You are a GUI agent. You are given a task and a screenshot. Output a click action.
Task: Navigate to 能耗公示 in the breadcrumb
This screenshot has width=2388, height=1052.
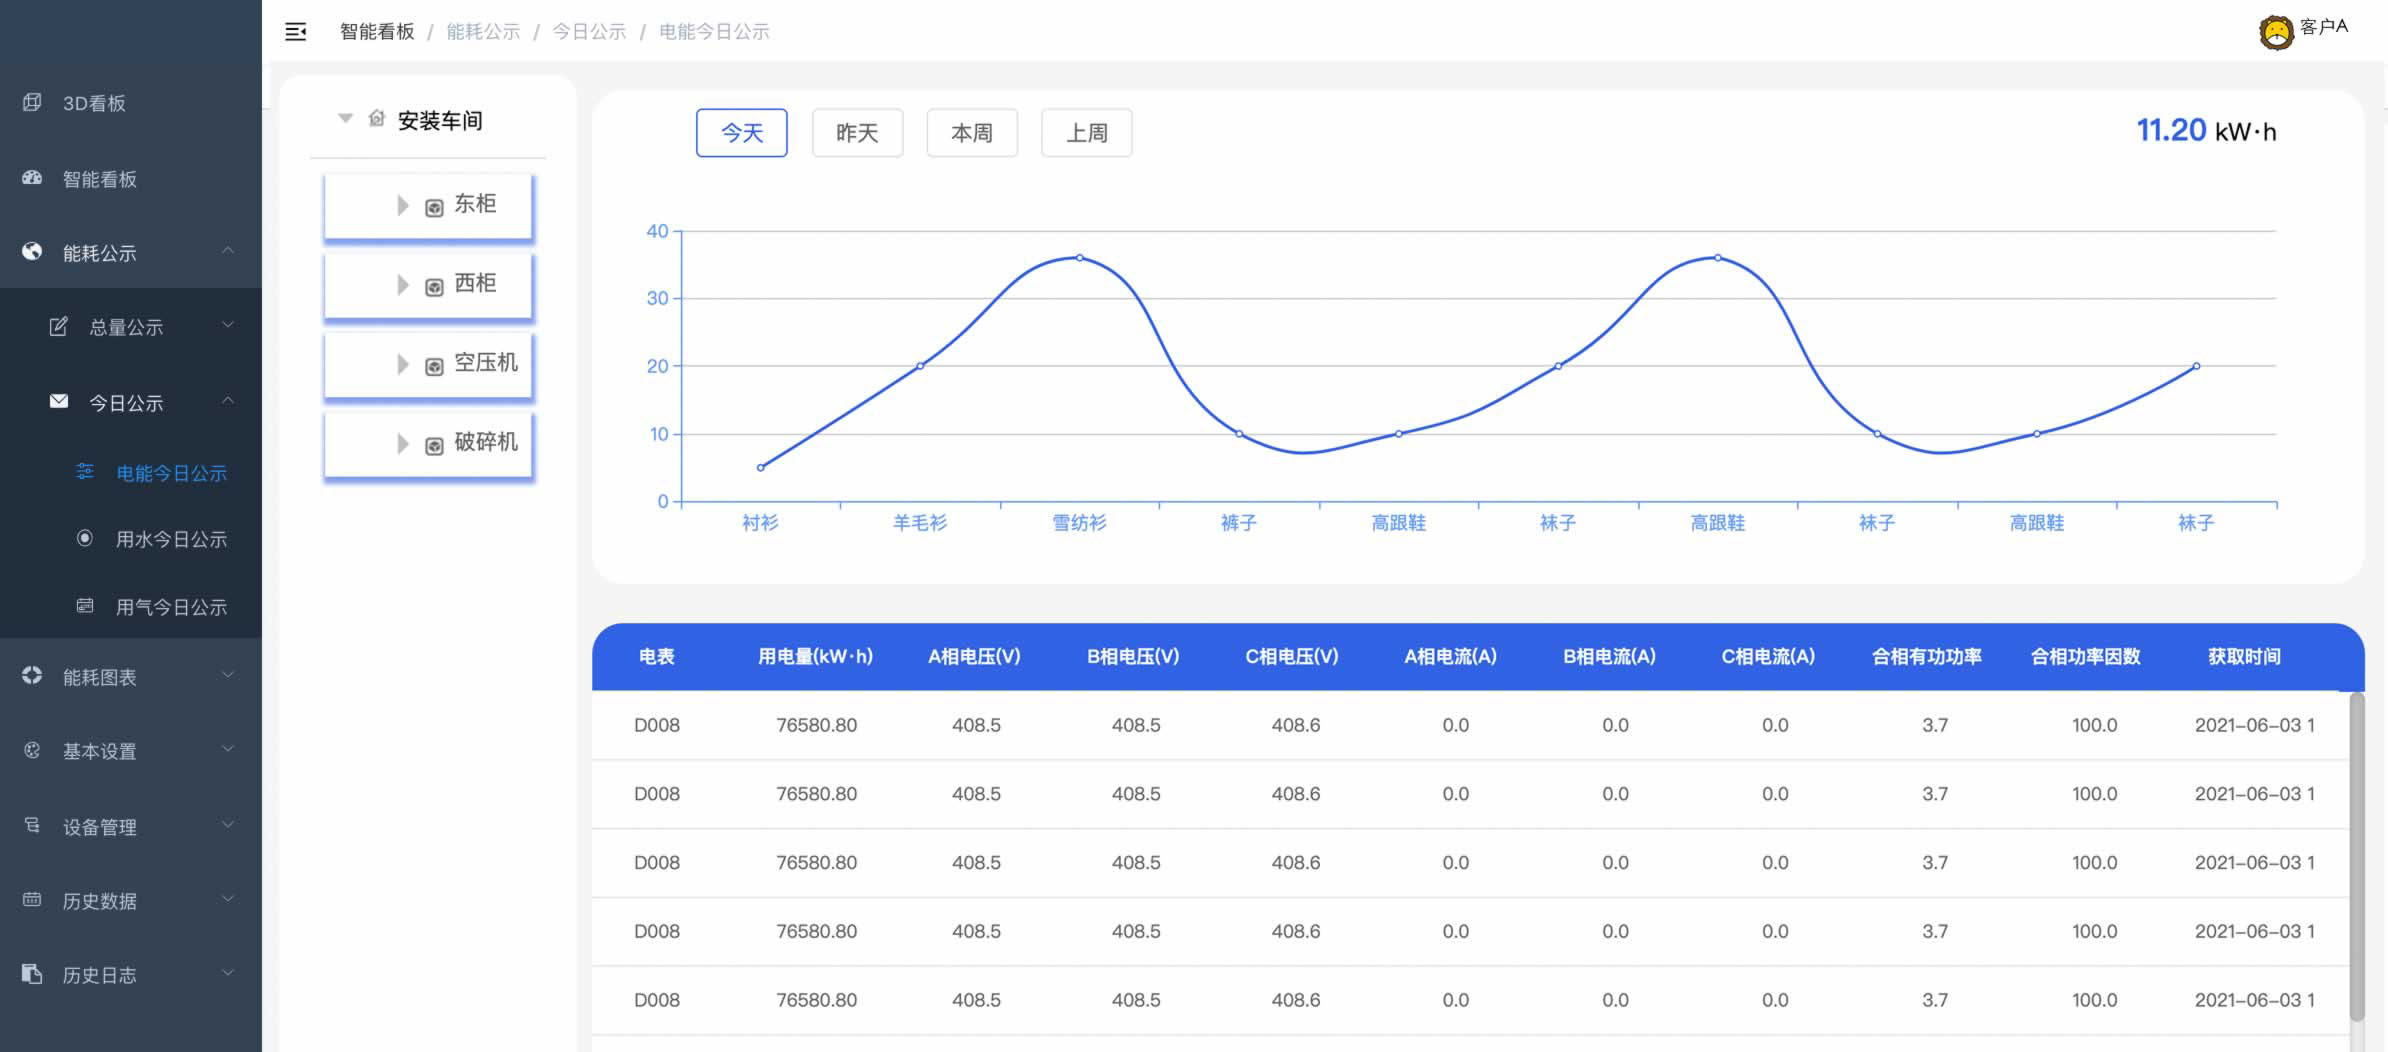(x=482, y=31)
